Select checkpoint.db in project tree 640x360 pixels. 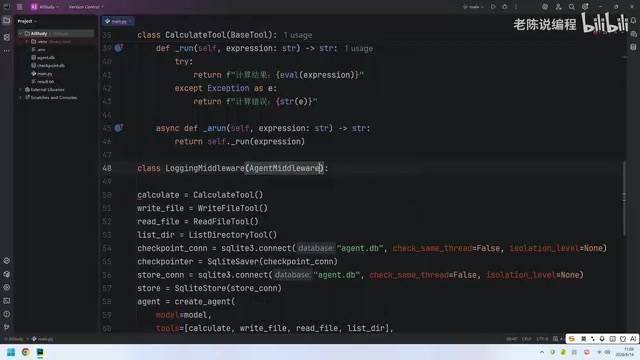tap(48, 65)
